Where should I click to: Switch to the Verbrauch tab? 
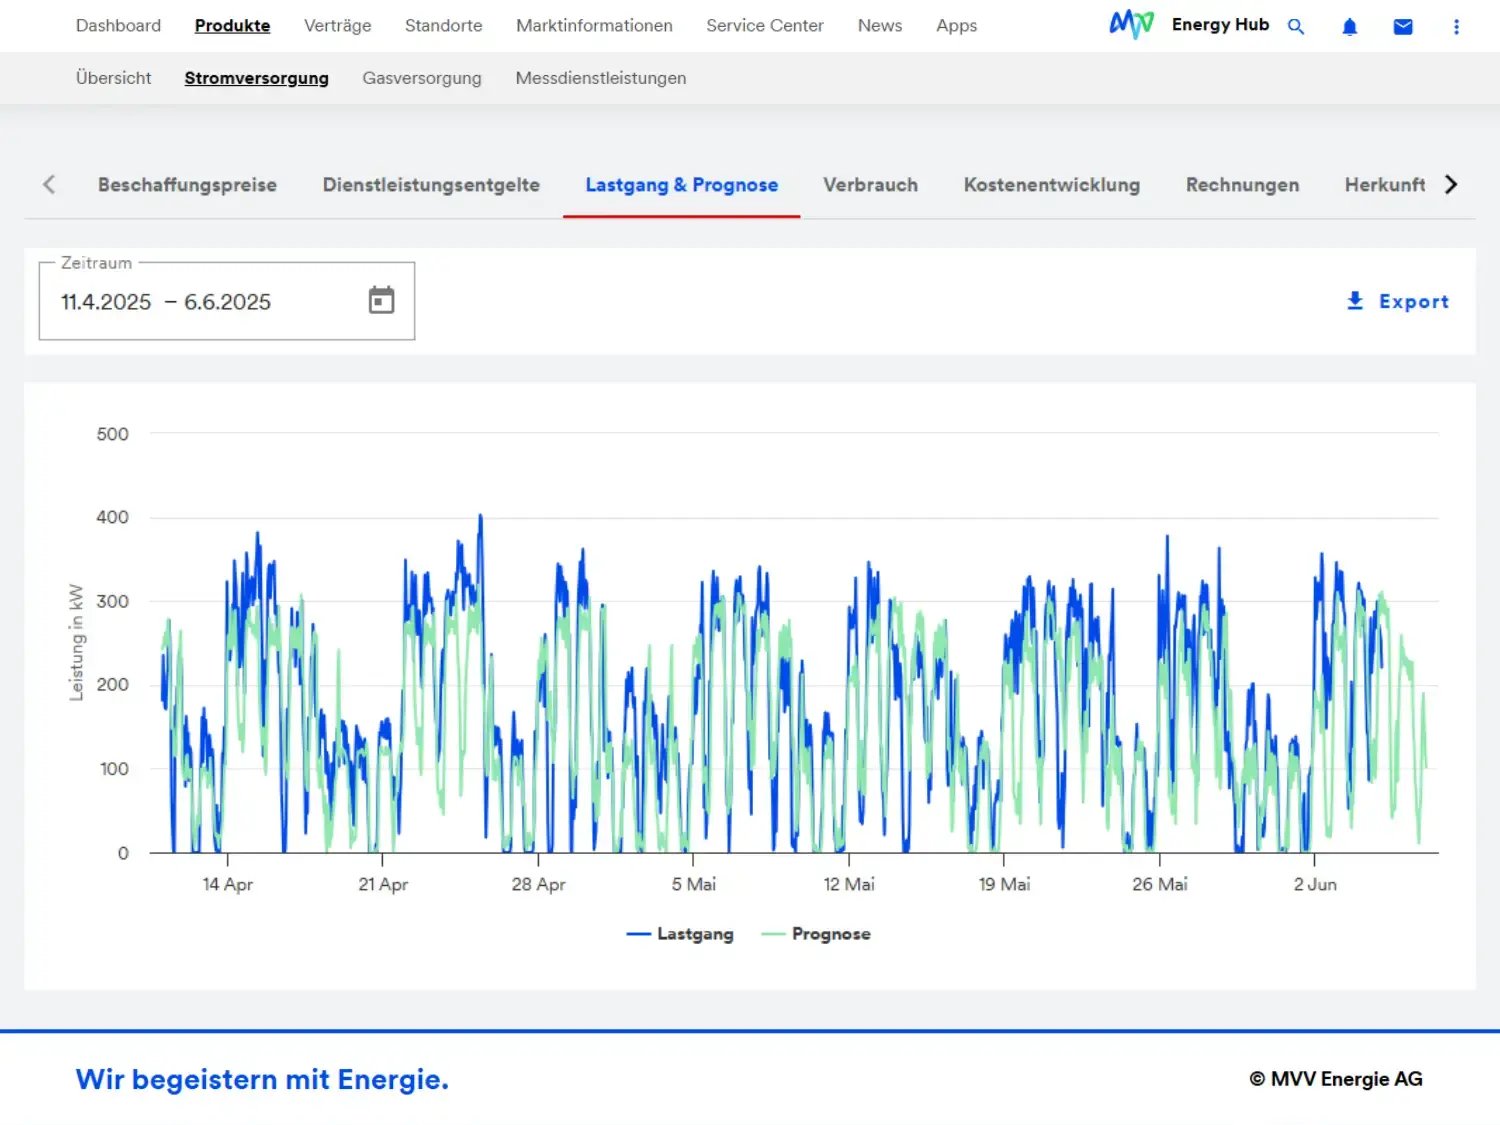point(870,185)
